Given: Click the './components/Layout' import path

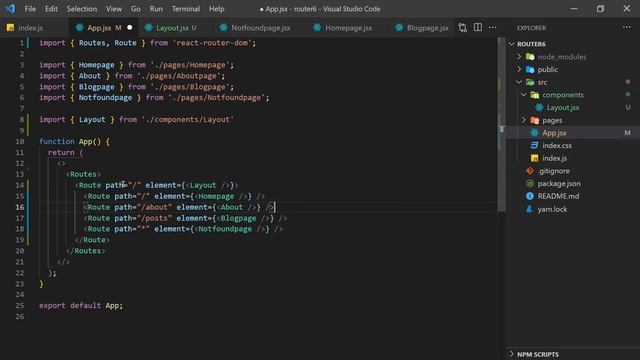Looking at the screenshot, I should pyautogui.click(x=188, y=119).
